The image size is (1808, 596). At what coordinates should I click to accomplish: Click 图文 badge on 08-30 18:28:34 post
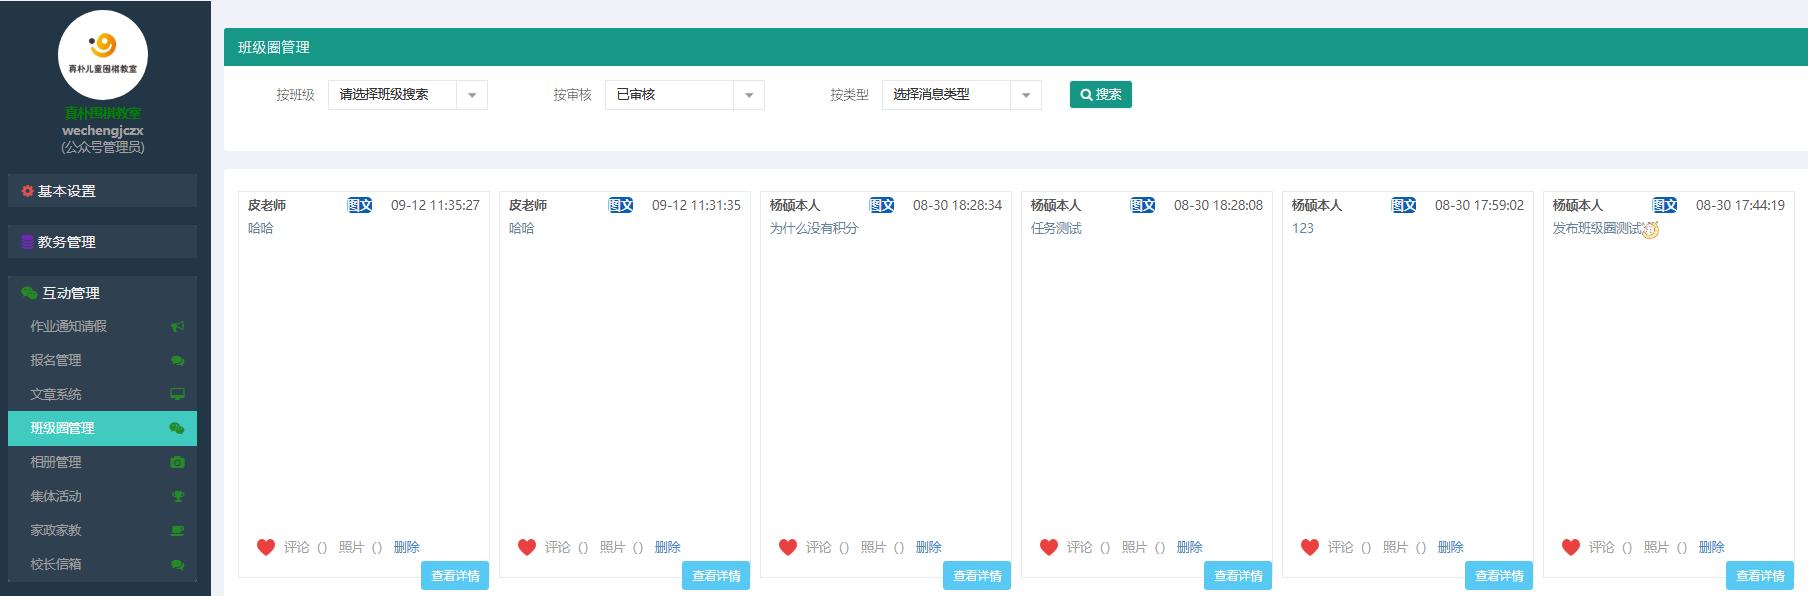tap(882, 205)
